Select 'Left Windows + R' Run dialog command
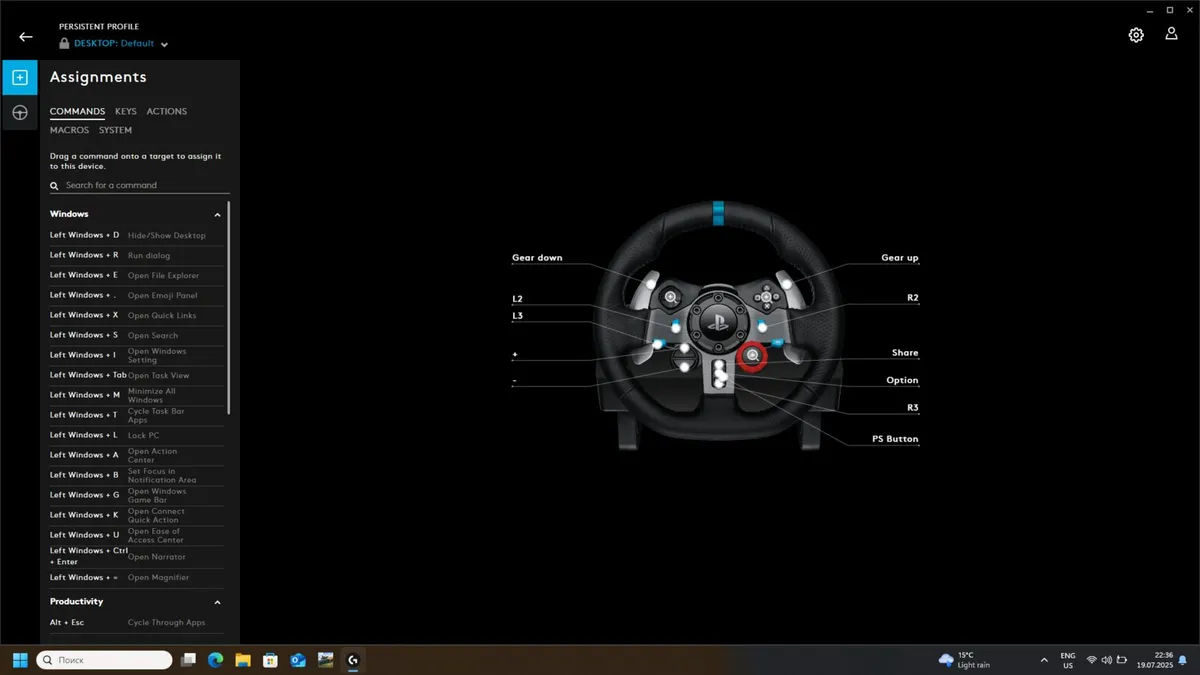Image resolution: width=1200 pixels, height=675 pixels. pos(137,255)
